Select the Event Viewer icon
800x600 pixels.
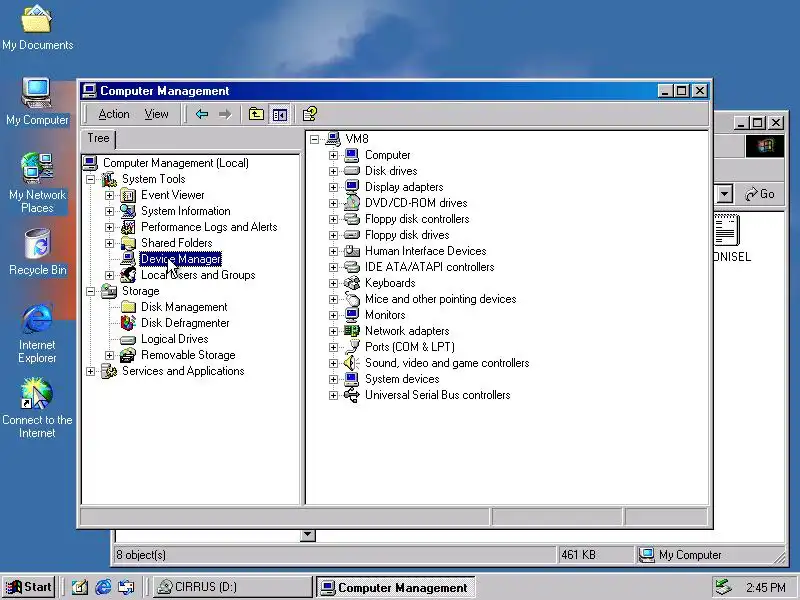(128, 195)
